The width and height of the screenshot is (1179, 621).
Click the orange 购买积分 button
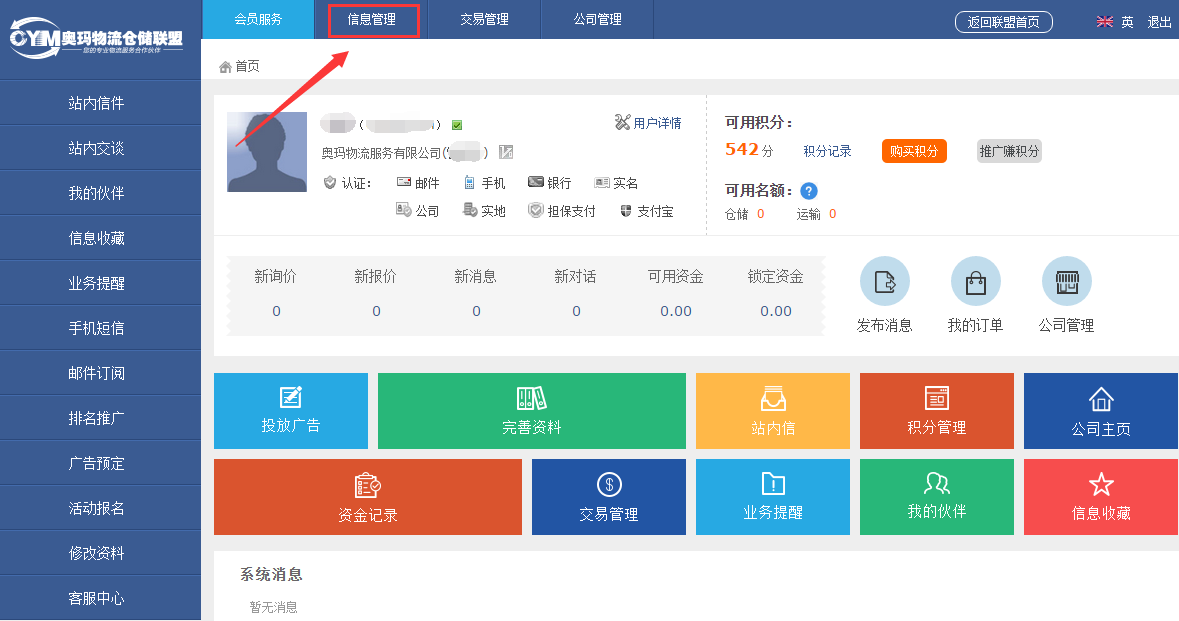click(914, 151)
